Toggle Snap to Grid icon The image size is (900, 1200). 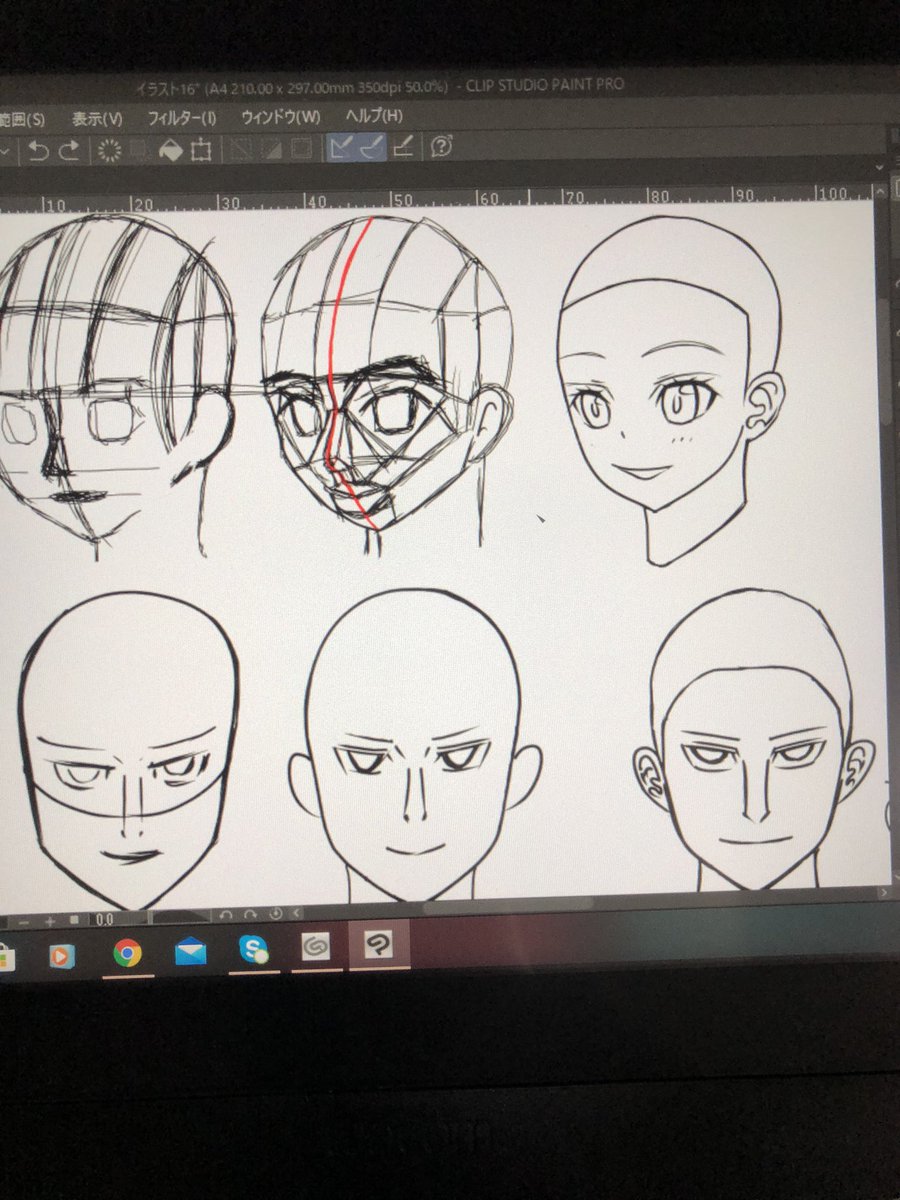403,148
